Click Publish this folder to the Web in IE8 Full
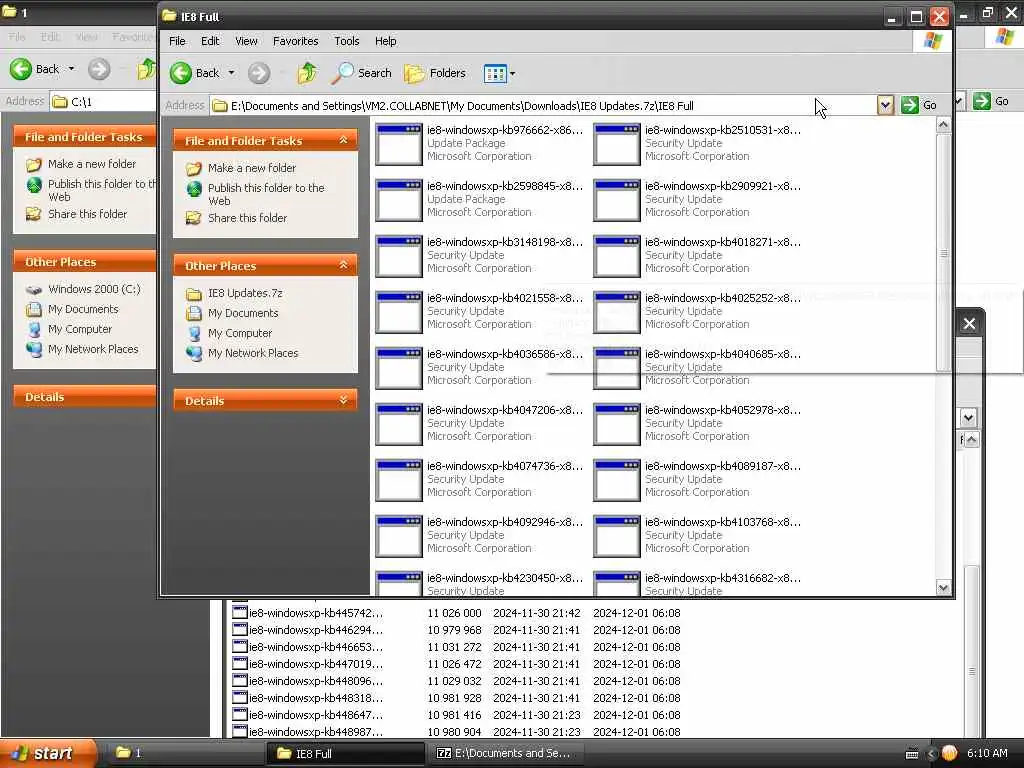This screenshot has height=768, width=1024. [266, 194]
